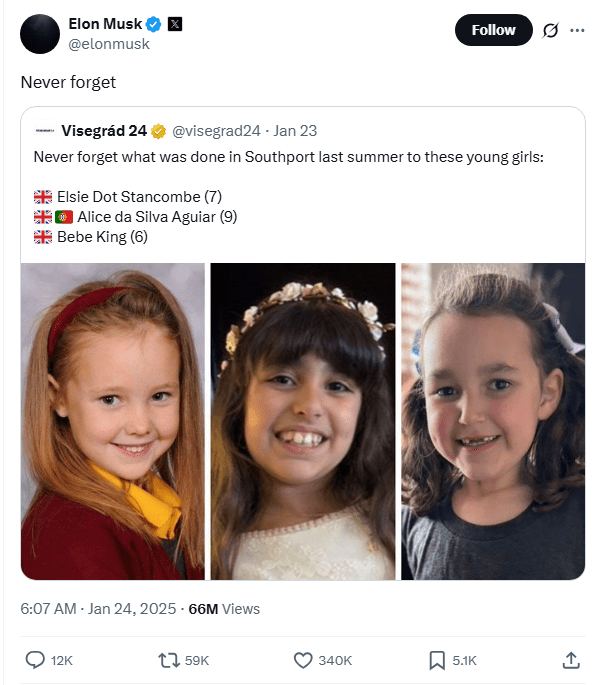Image resolution: width=597 pixels, height=685 pixels.
Task: Open the 66M Views analytics
Action: point(224,609)
